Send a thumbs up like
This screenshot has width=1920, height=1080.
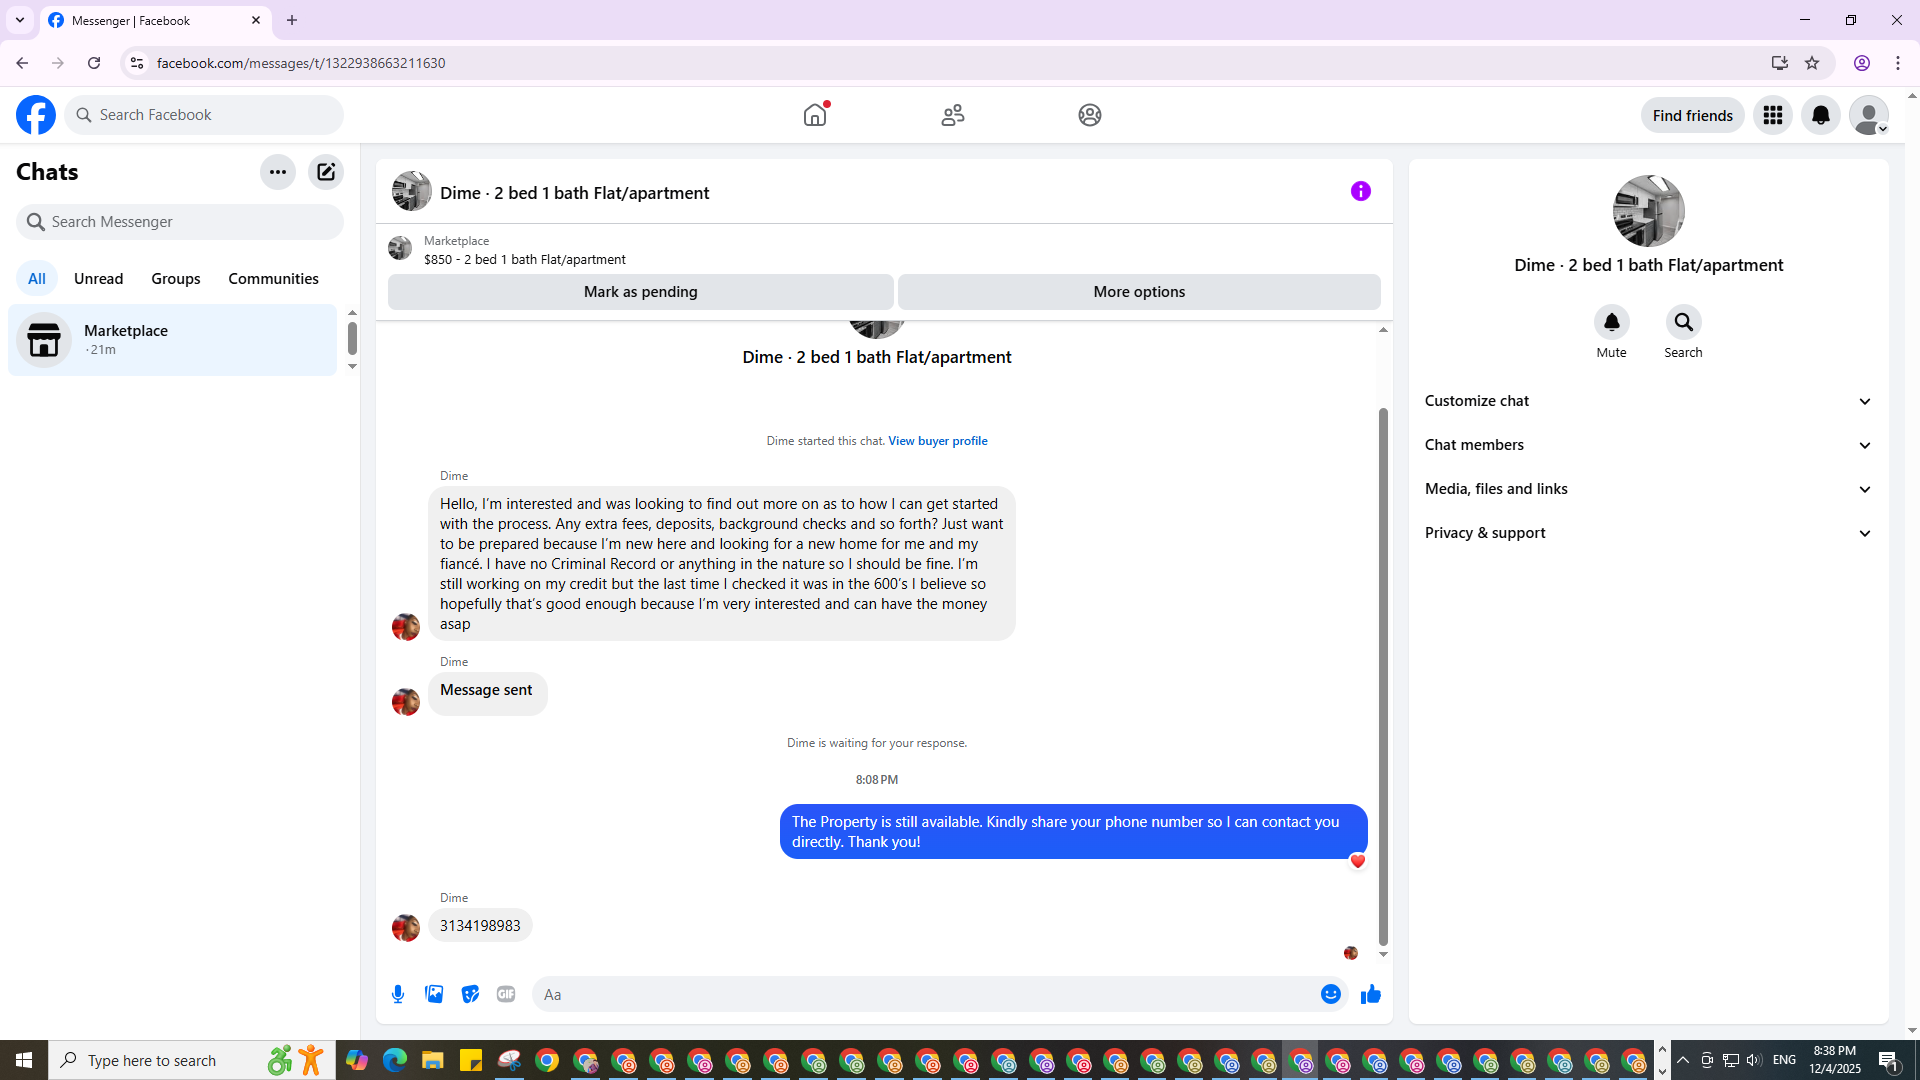(1370, 994)
